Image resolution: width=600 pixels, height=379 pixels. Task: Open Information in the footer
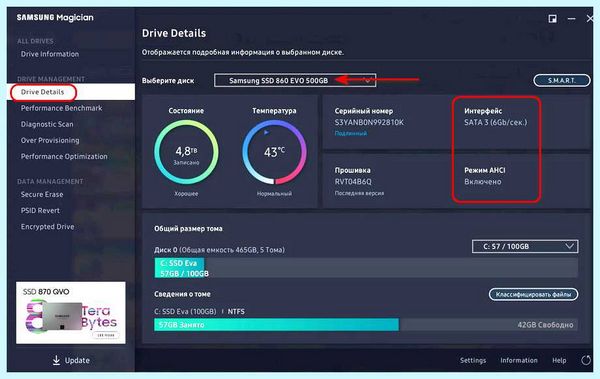[x=518, y=361]
